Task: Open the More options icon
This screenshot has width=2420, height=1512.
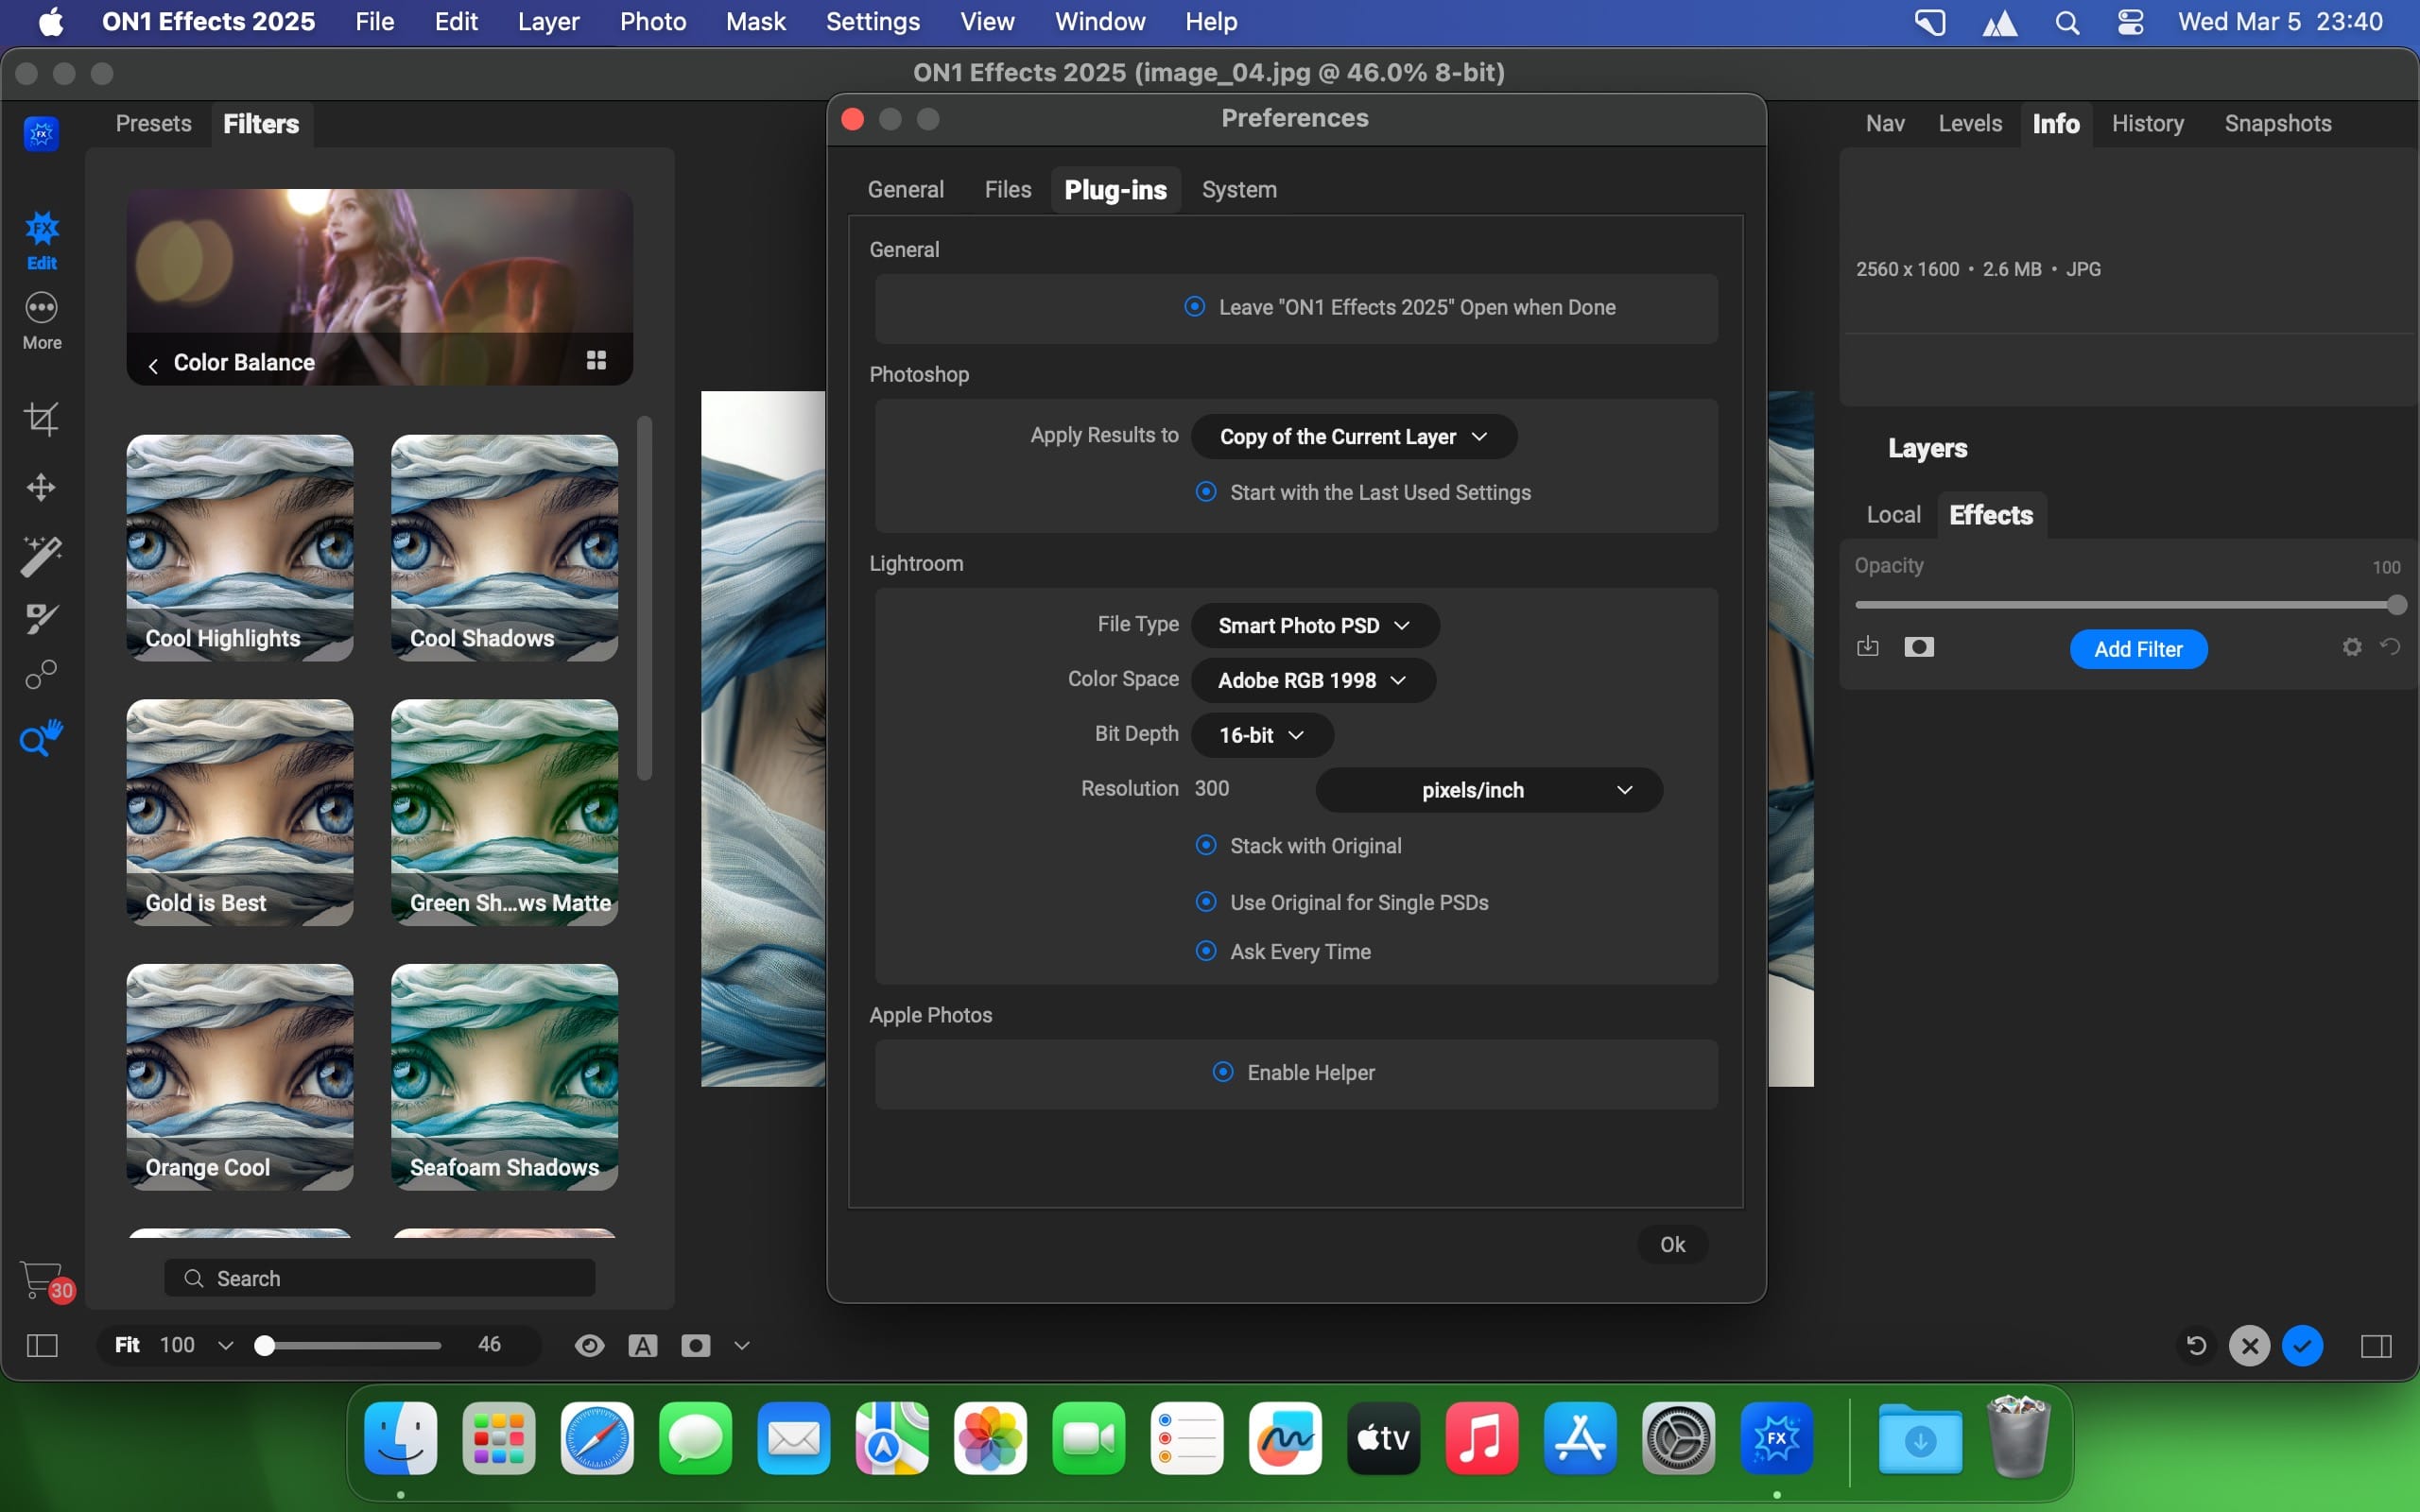Action: (41, 308)
